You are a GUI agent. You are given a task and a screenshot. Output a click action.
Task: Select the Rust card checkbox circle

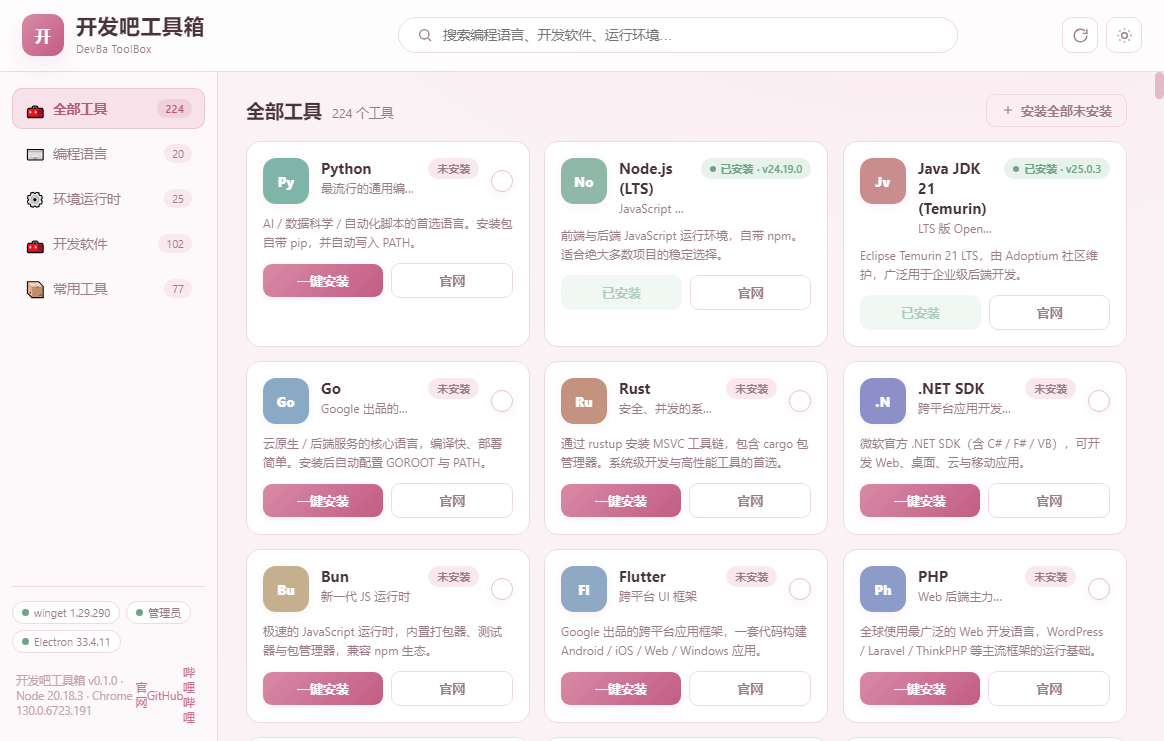click(800, 401)
